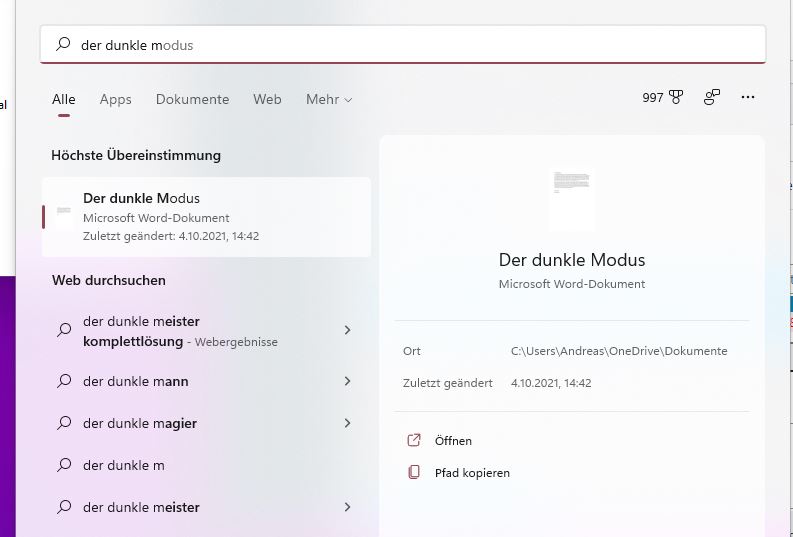
Task: Click Öffnen to open the document
Action: point(453,441)
